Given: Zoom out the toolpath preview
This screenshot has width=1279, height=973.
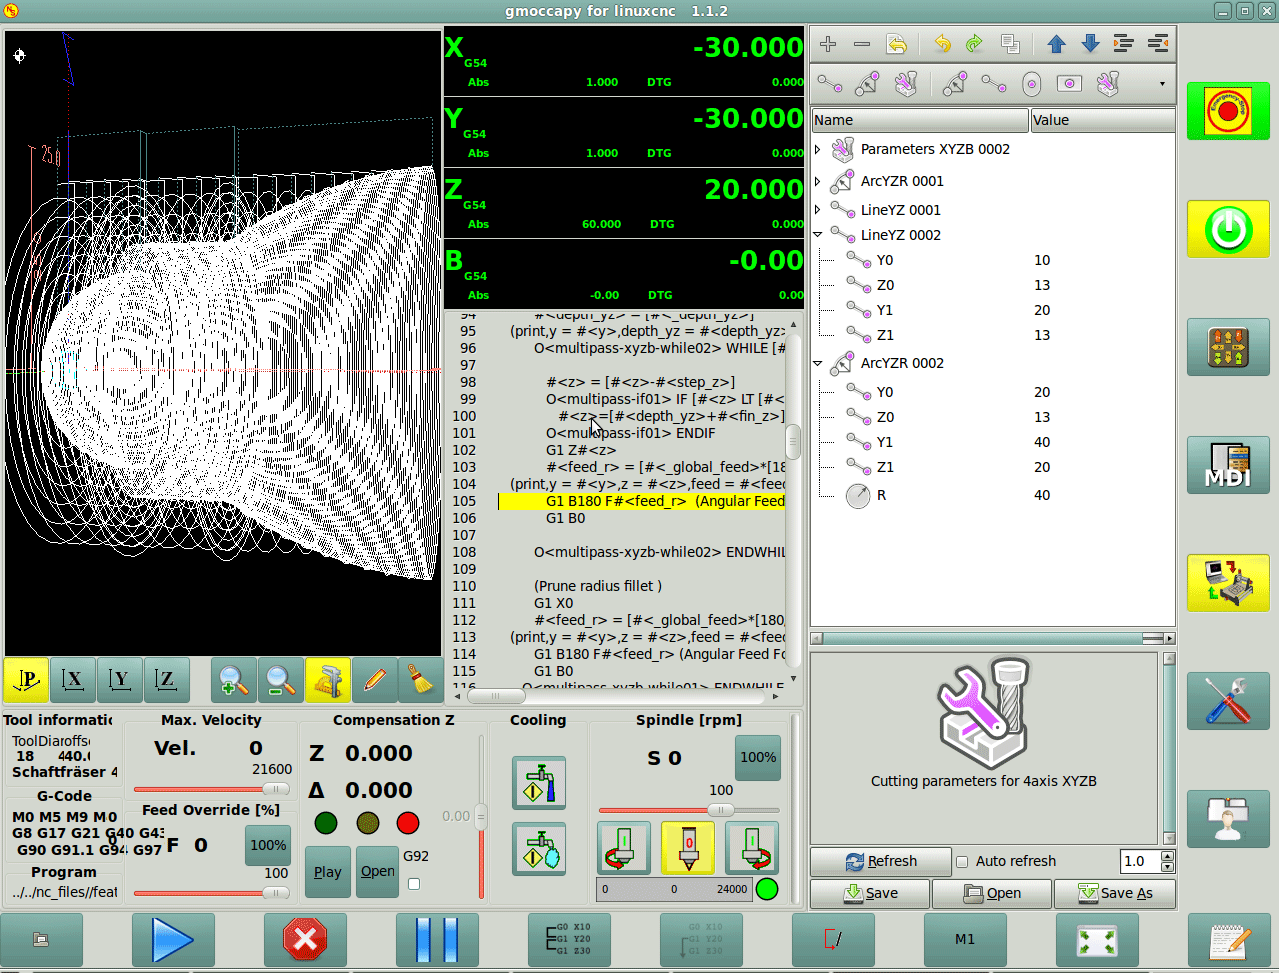Looking at the screenshot, I should click(281, 680).
